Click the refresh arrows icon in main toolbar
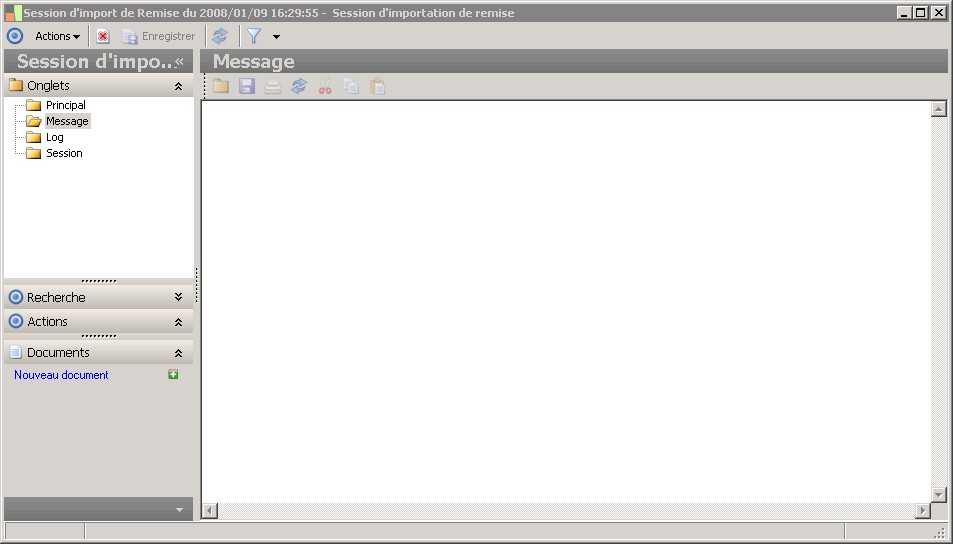The width and height of the screenshot is (953, 544). pos(219,36)
